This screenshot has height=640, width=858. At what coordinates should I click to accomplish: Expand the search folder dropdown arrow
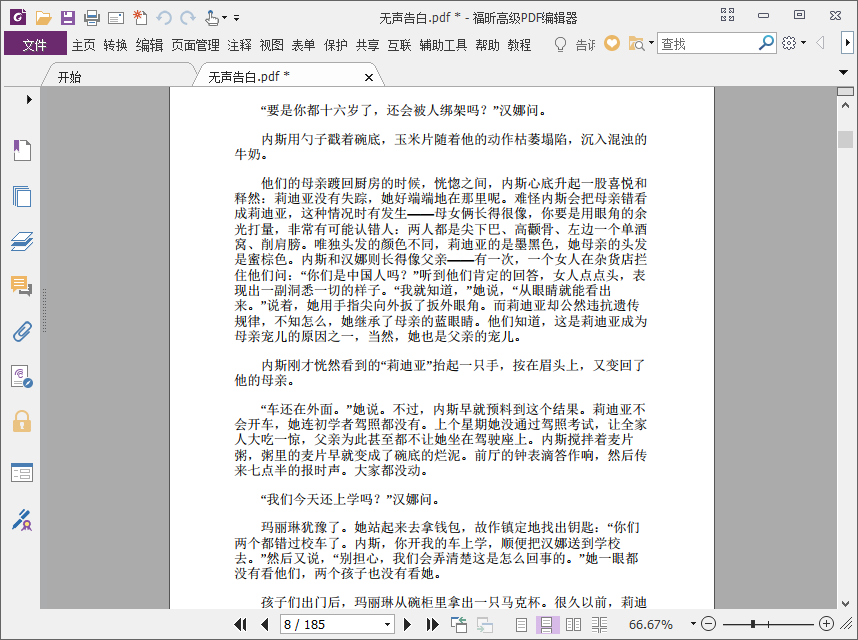tap(651, 42)
